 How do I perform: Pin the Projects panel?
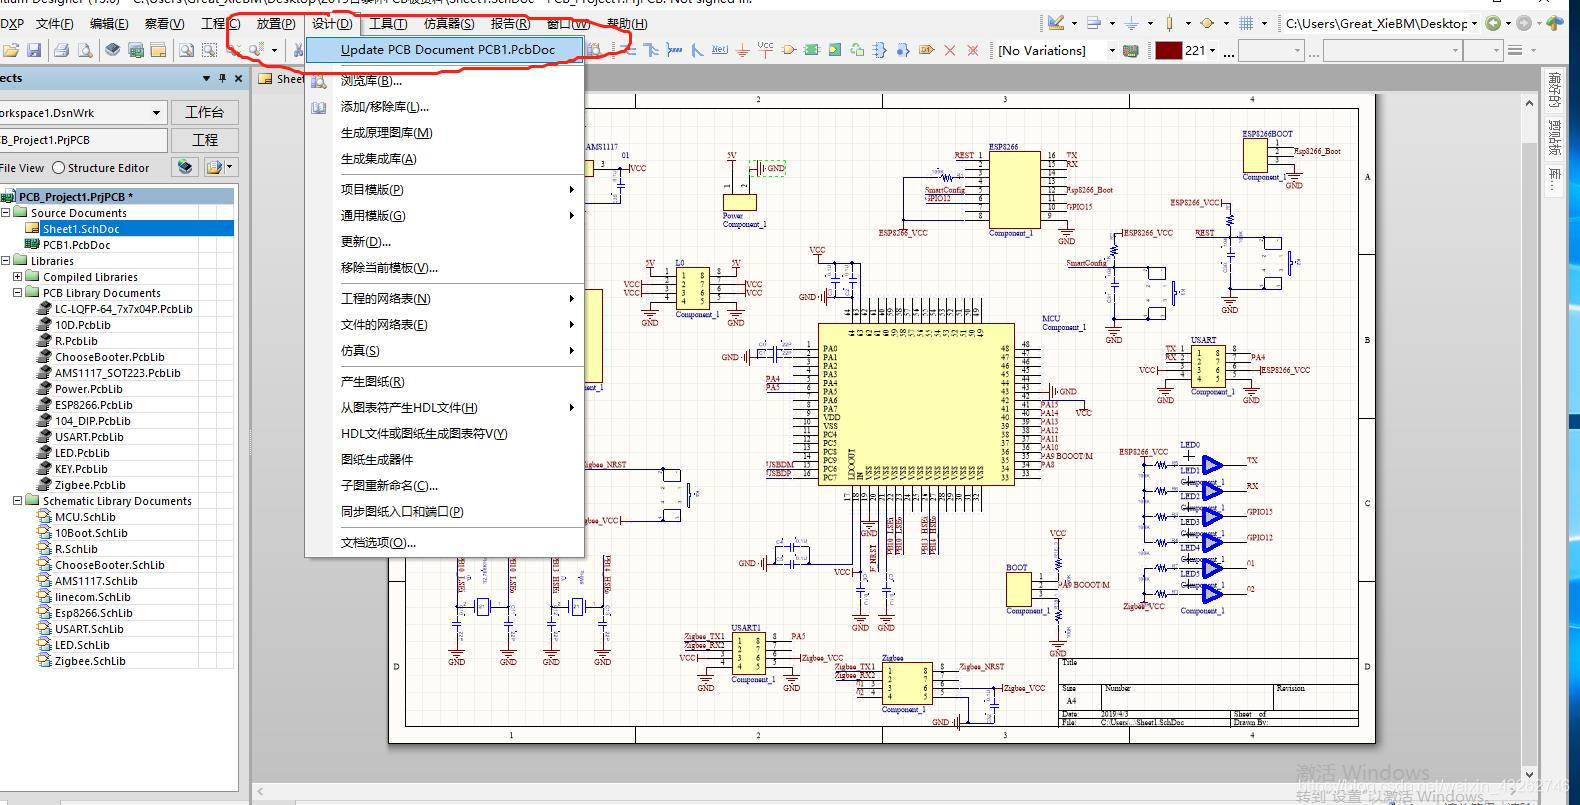[222, 78]
